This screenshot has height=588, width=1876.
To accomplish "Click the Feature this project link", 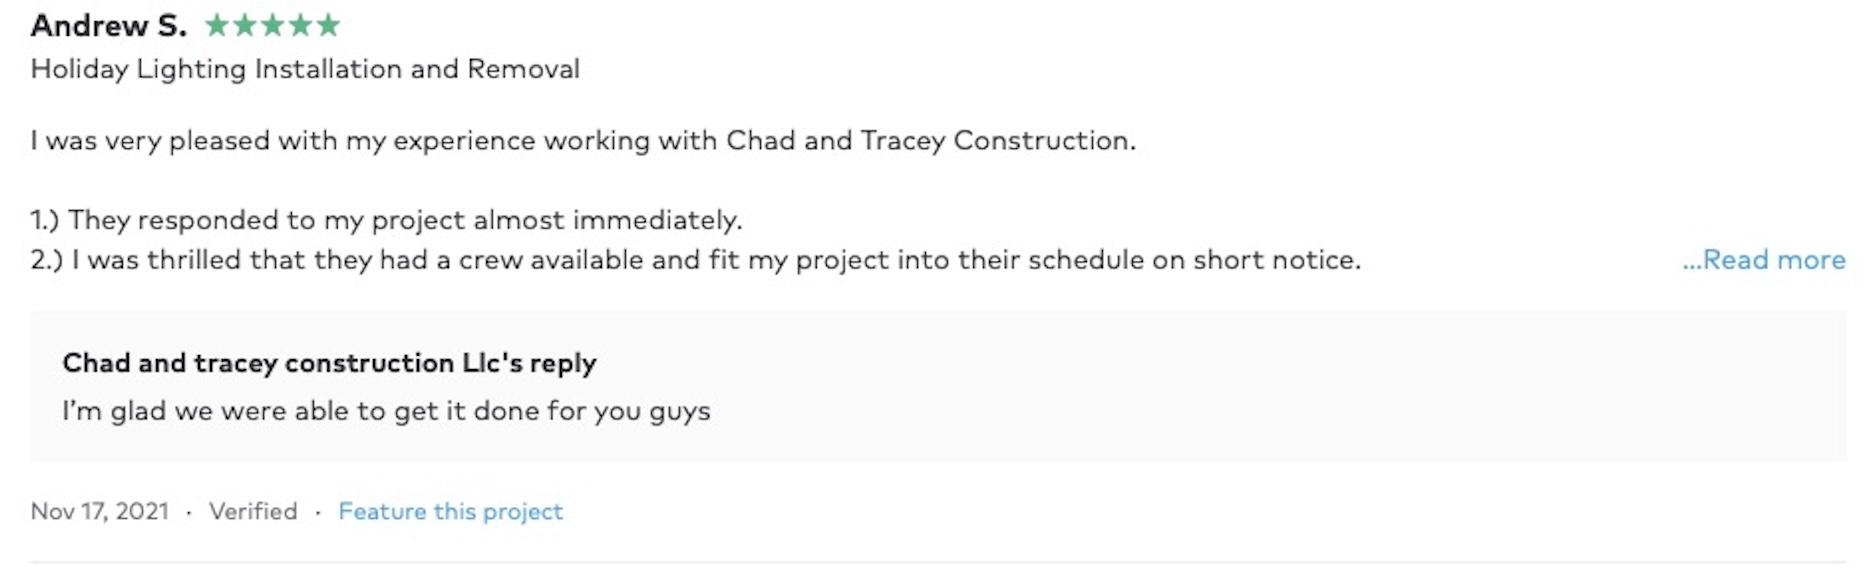I will pos(450,511).
